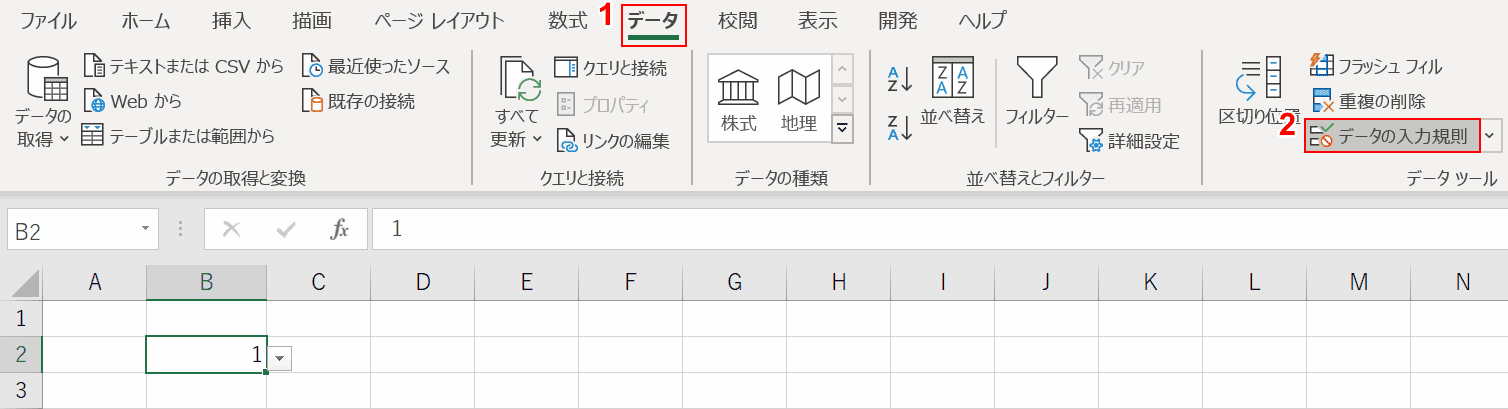Select column G header
This screenshot has height=409, width=1508.
(735, 283)
